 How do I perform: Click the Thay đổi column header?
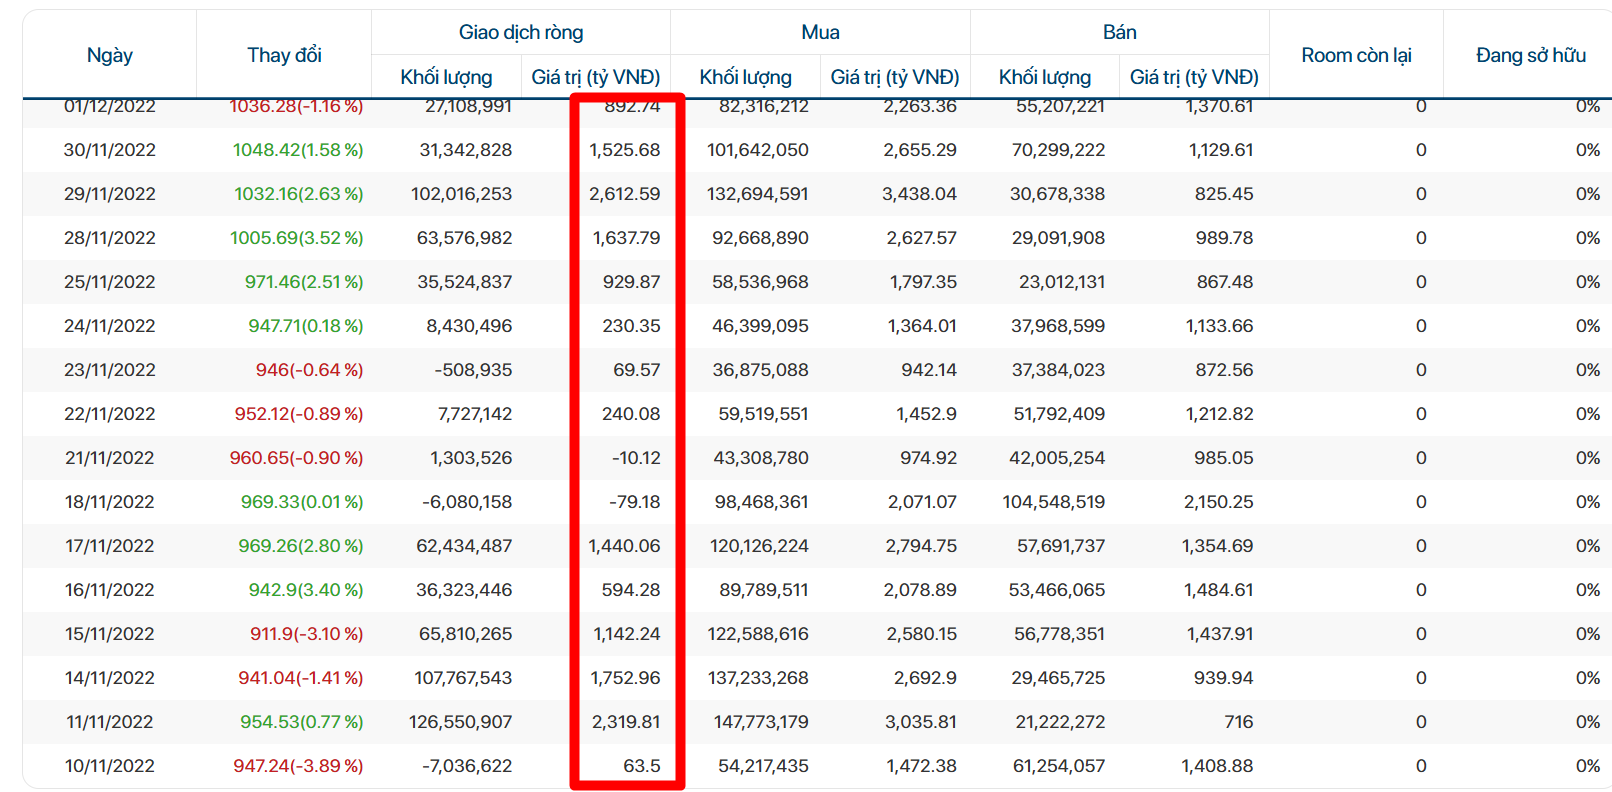pos(284,55)
